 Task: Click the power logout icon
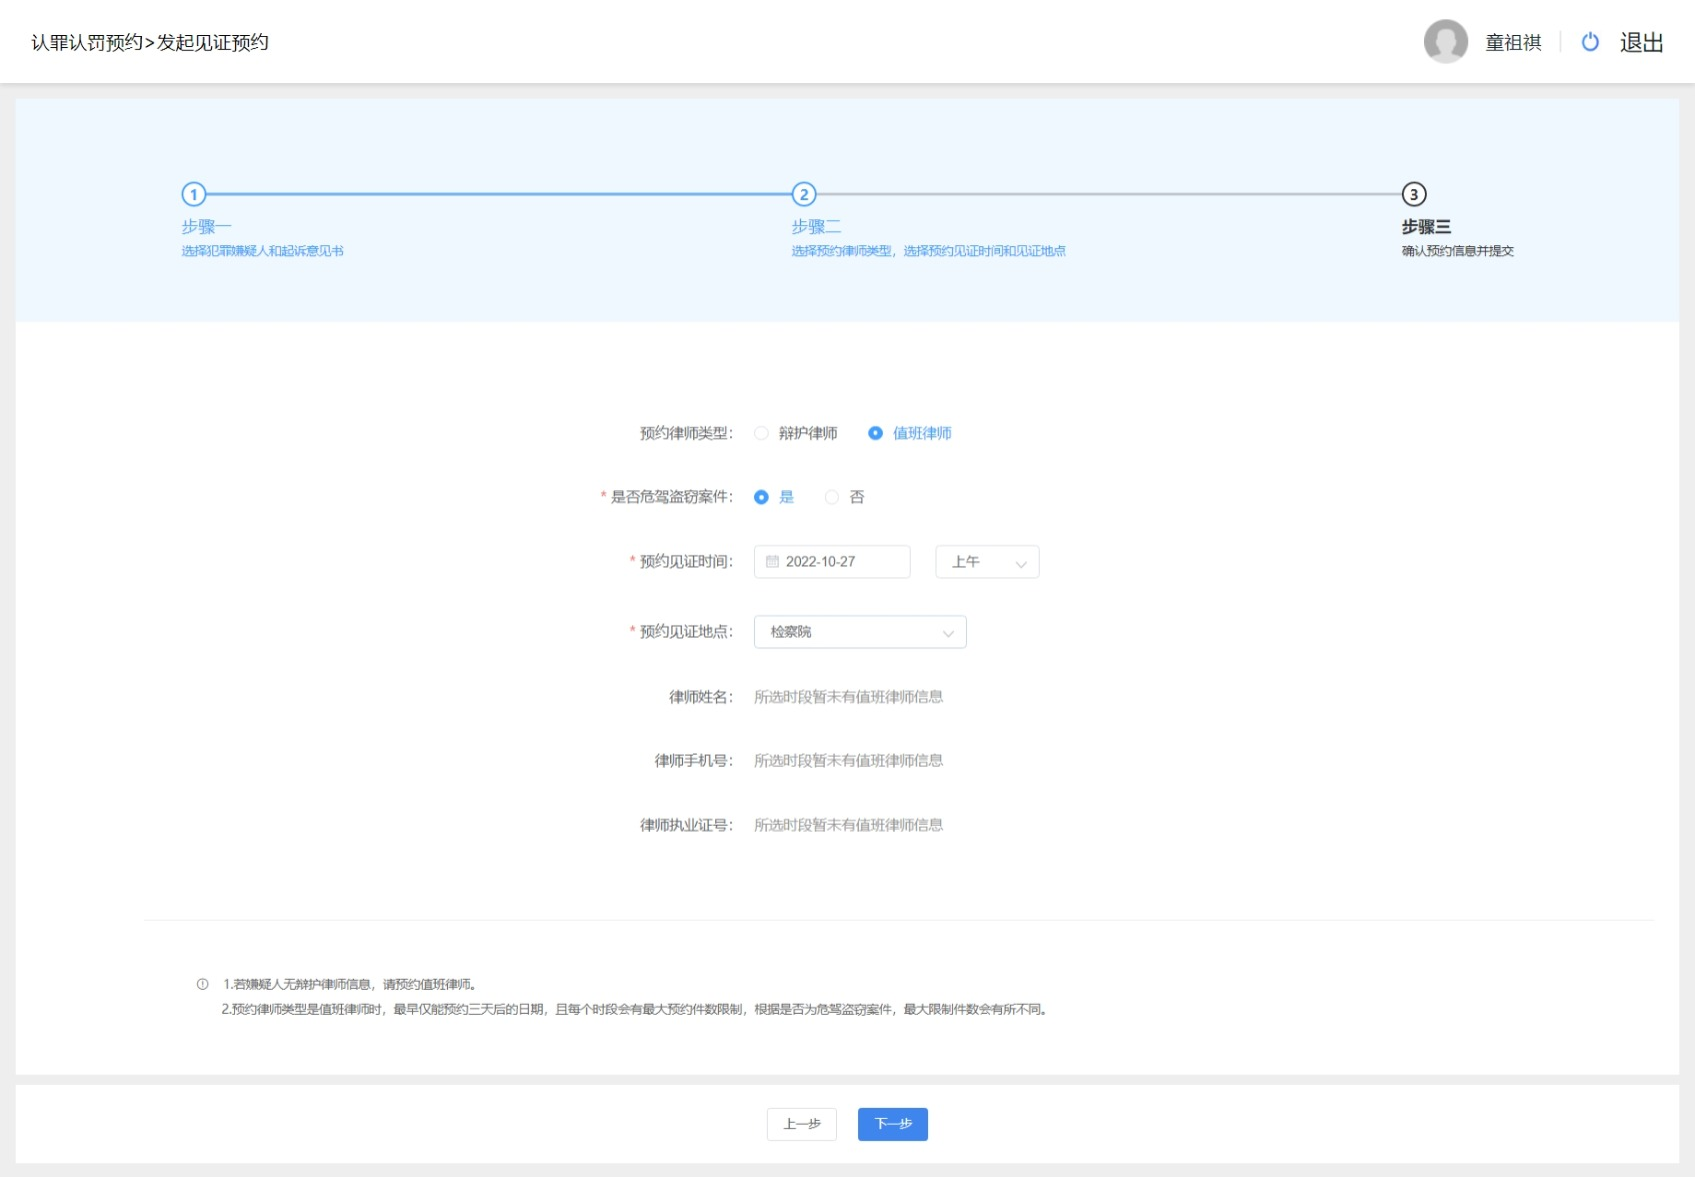(x=1590, y=42)
